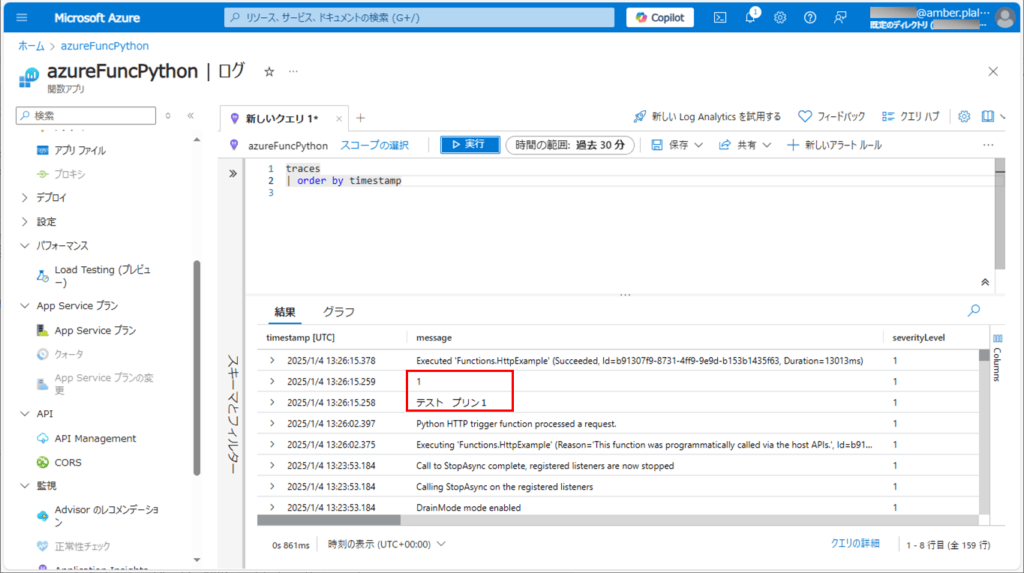Switch to the グラフ tab
This screenshot has width=1024, height=573.
pos(338,312)
